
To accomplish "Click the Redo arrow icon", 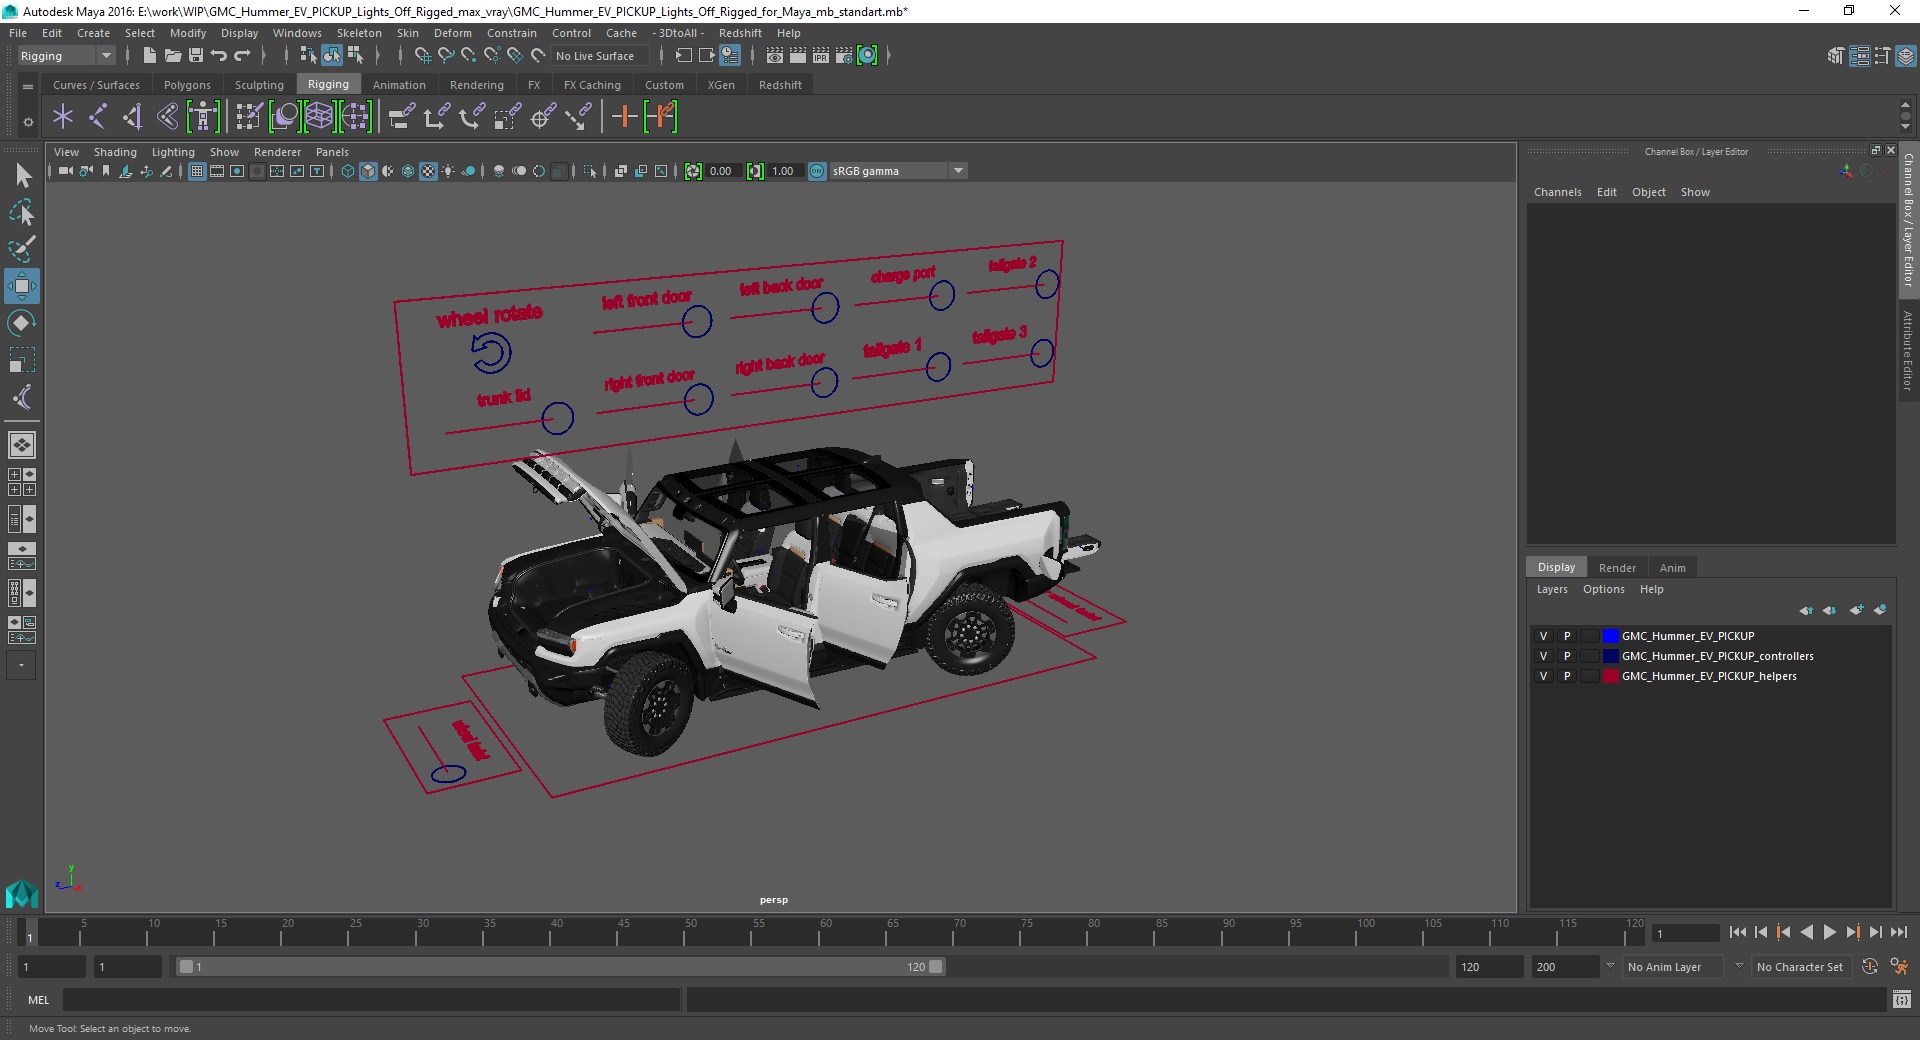I will (x=242, y=56).
